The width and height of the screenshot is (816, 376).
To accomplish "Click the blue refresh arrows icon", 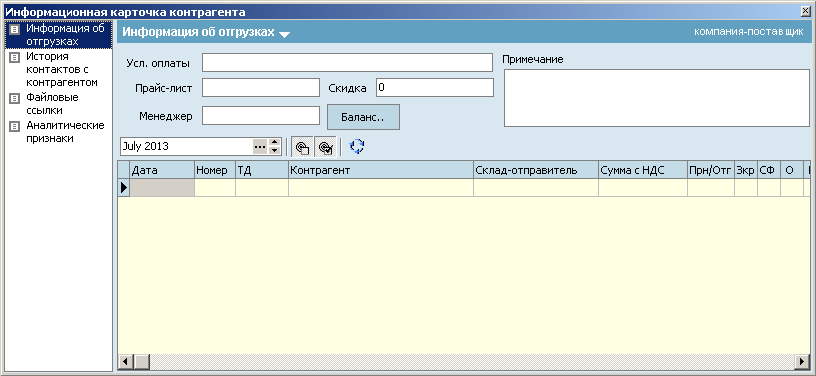I will [357, 147].
